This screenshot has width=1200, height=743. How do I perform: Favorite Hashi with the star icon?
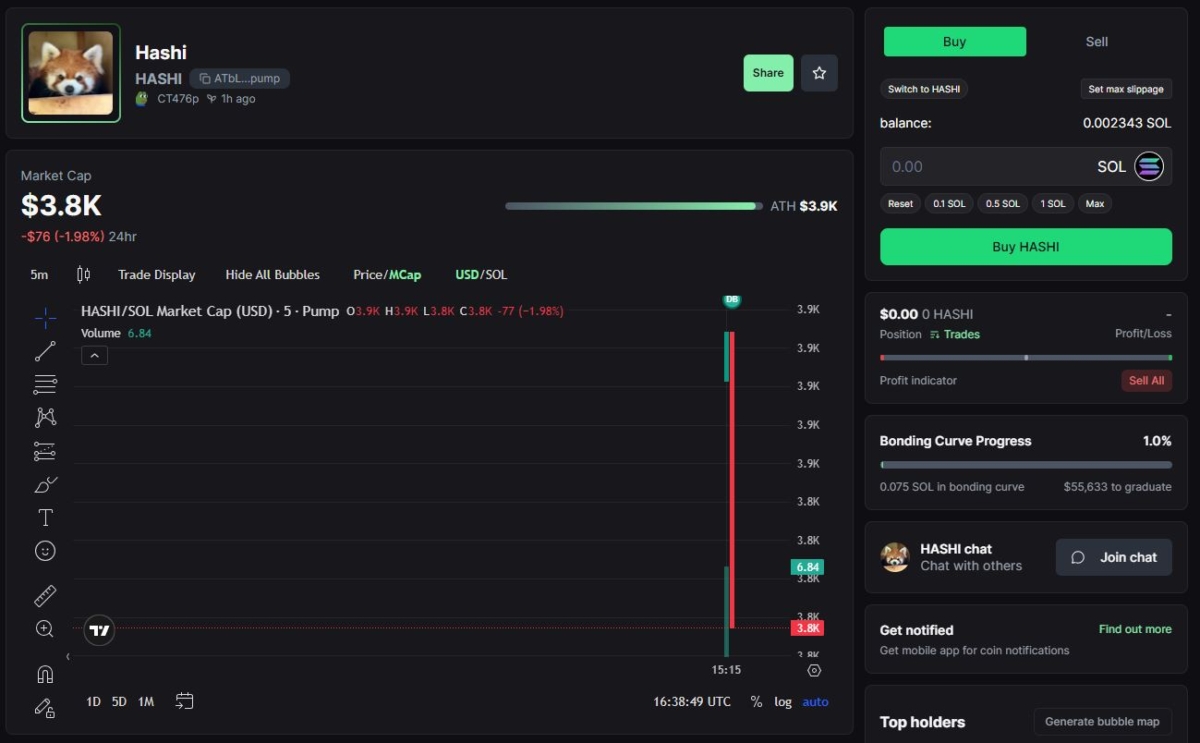(x=819, y=73)
